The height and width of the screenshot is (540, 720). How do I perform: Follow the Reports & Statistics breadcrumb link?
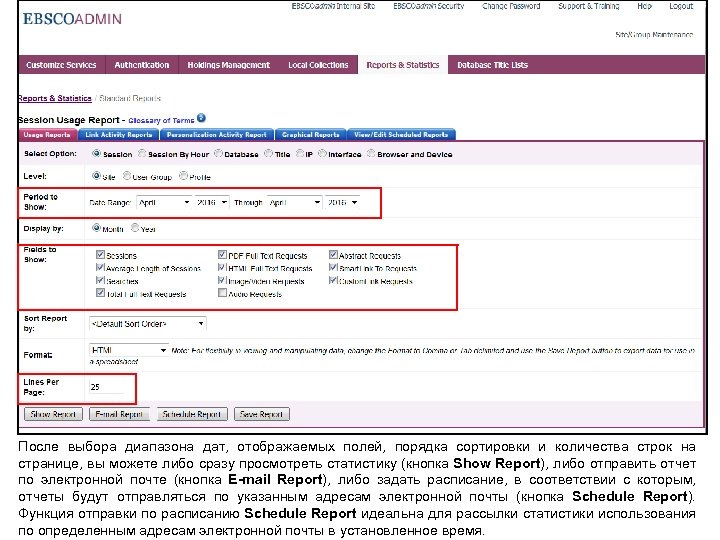coord(55,98)
